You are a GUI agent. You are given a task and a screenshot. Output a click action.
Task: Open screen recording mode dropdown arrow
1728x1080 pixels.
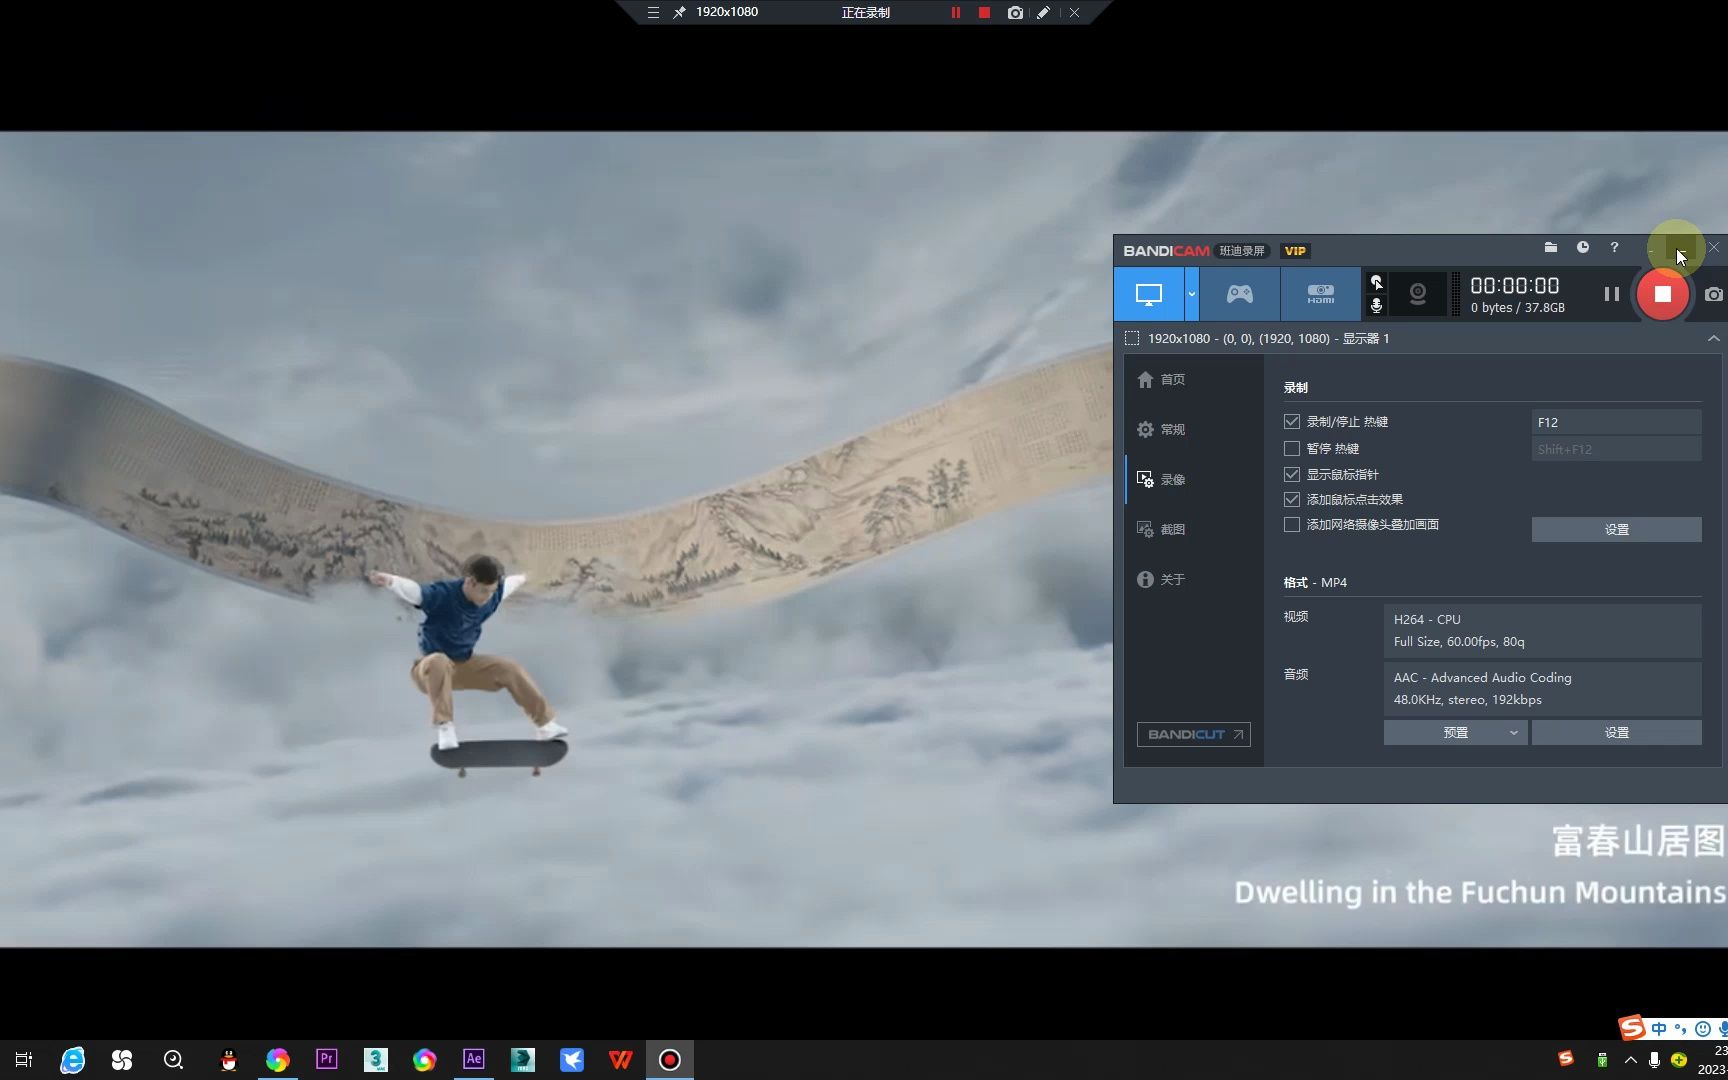point(1191,294)
